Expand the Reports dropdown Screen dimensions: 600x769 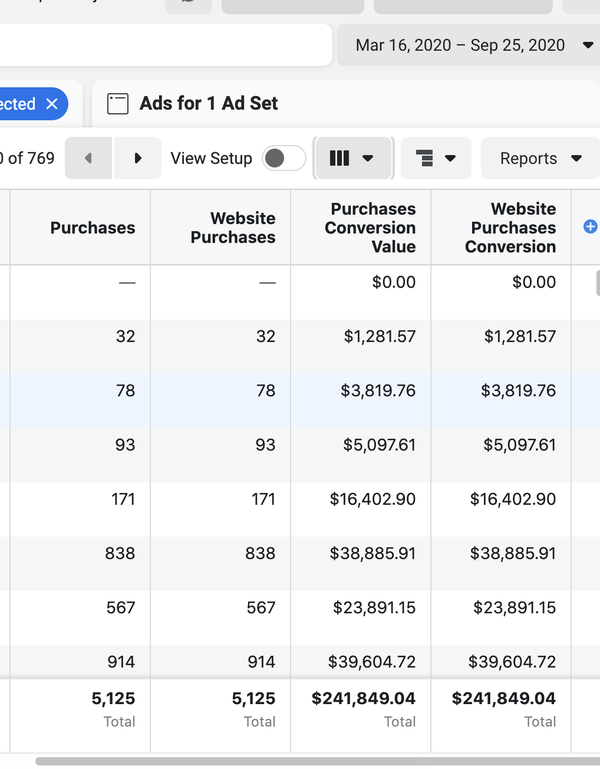coord(541,158)
